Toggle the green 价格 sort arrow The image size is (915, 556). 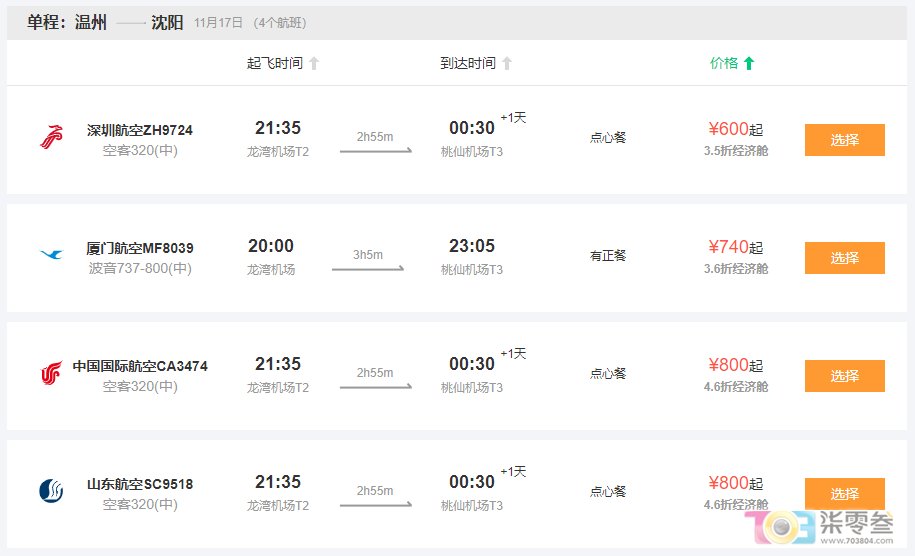(749, 64)
